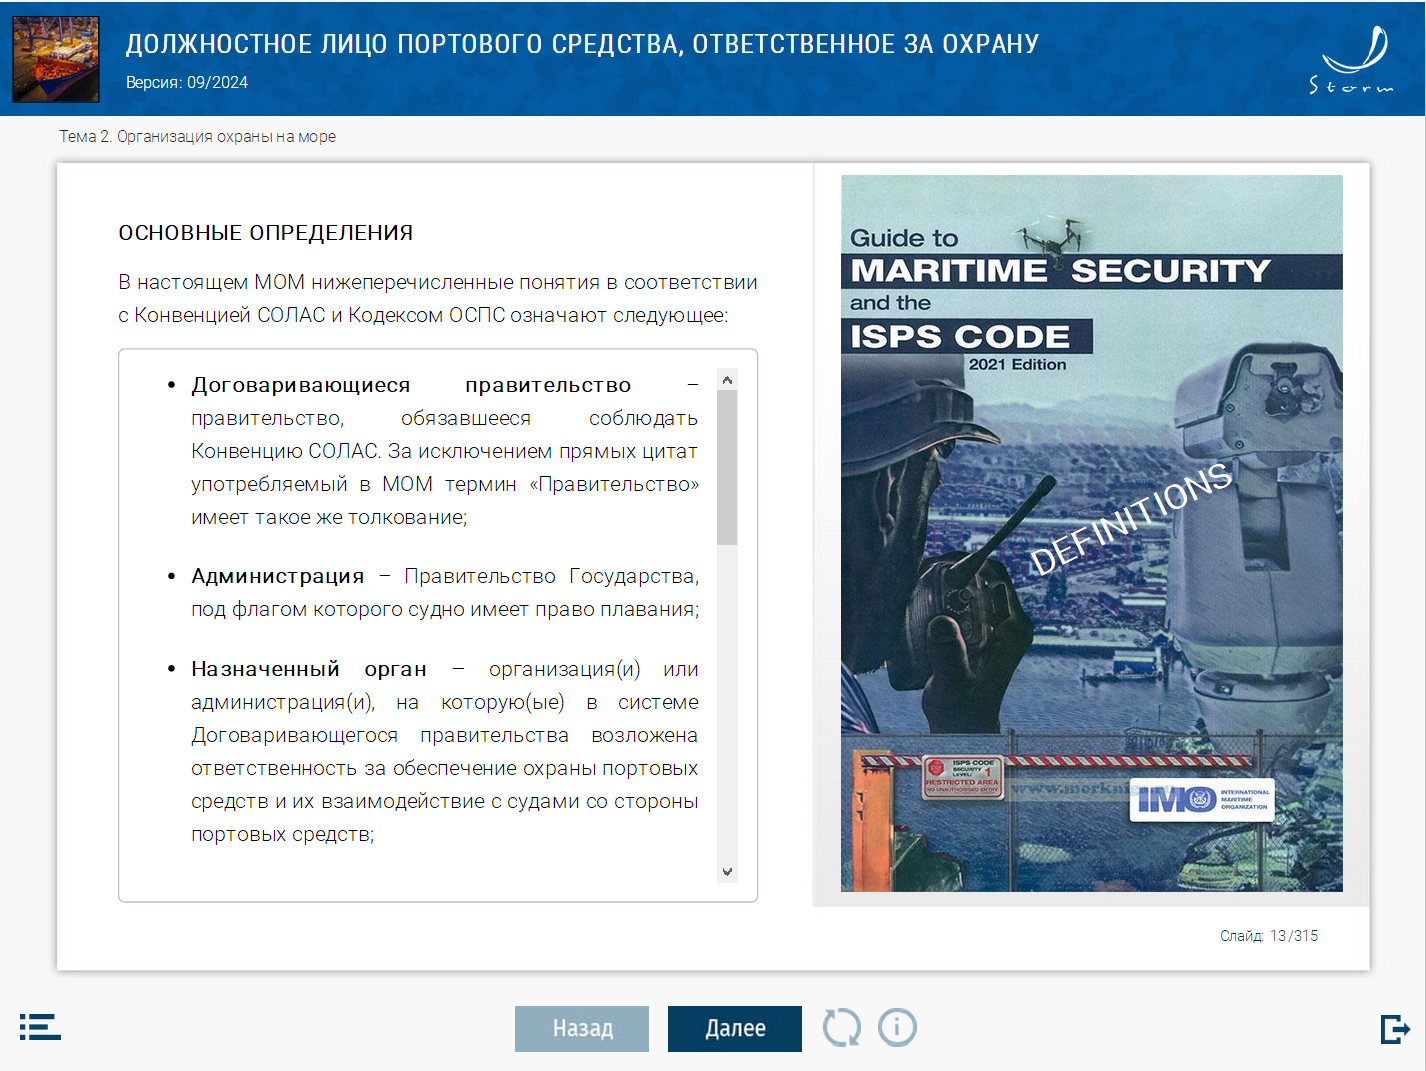Click the IMO logo on the cover

tap(1202, 799)
